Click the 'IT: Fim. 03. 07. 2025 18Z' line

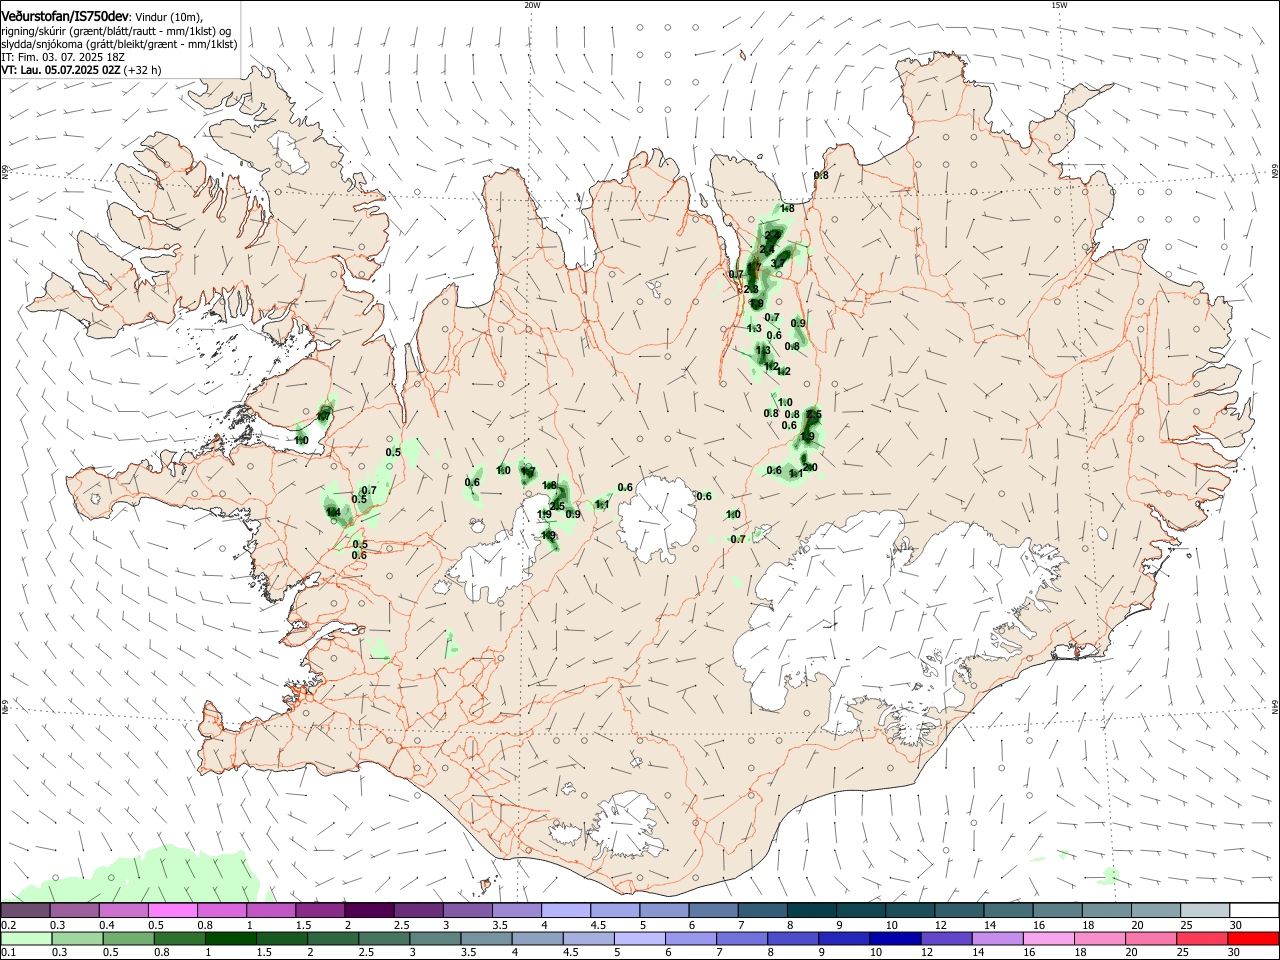(62, 58)
